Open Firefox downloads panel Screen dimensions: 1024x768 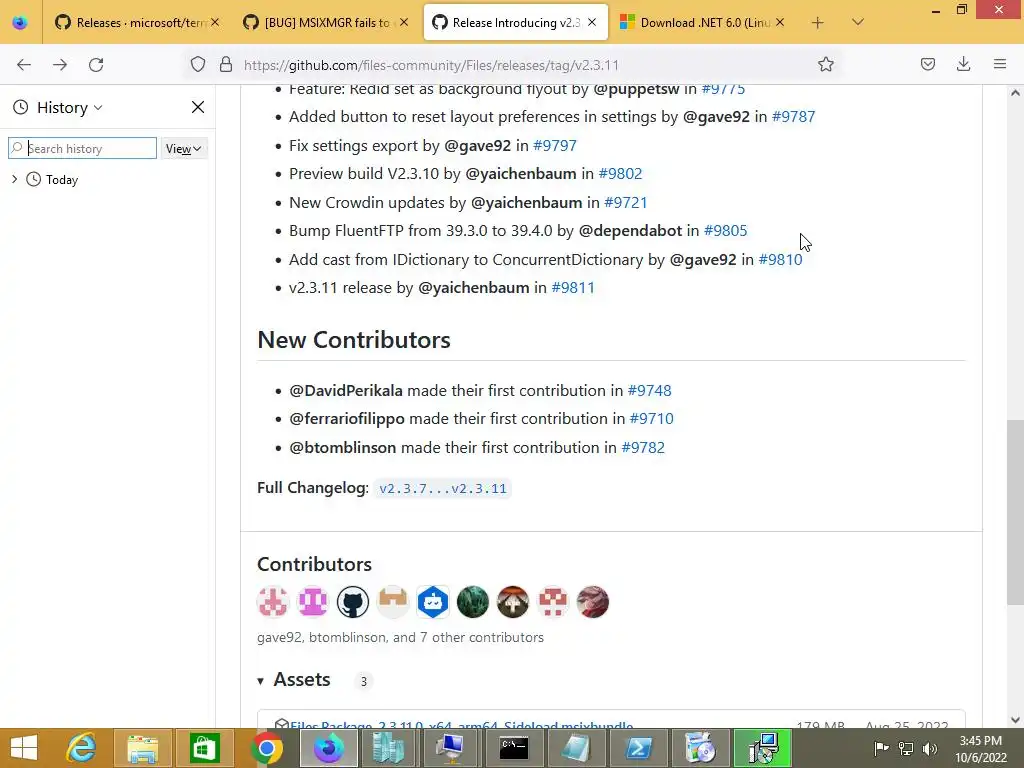click(963, 65)
